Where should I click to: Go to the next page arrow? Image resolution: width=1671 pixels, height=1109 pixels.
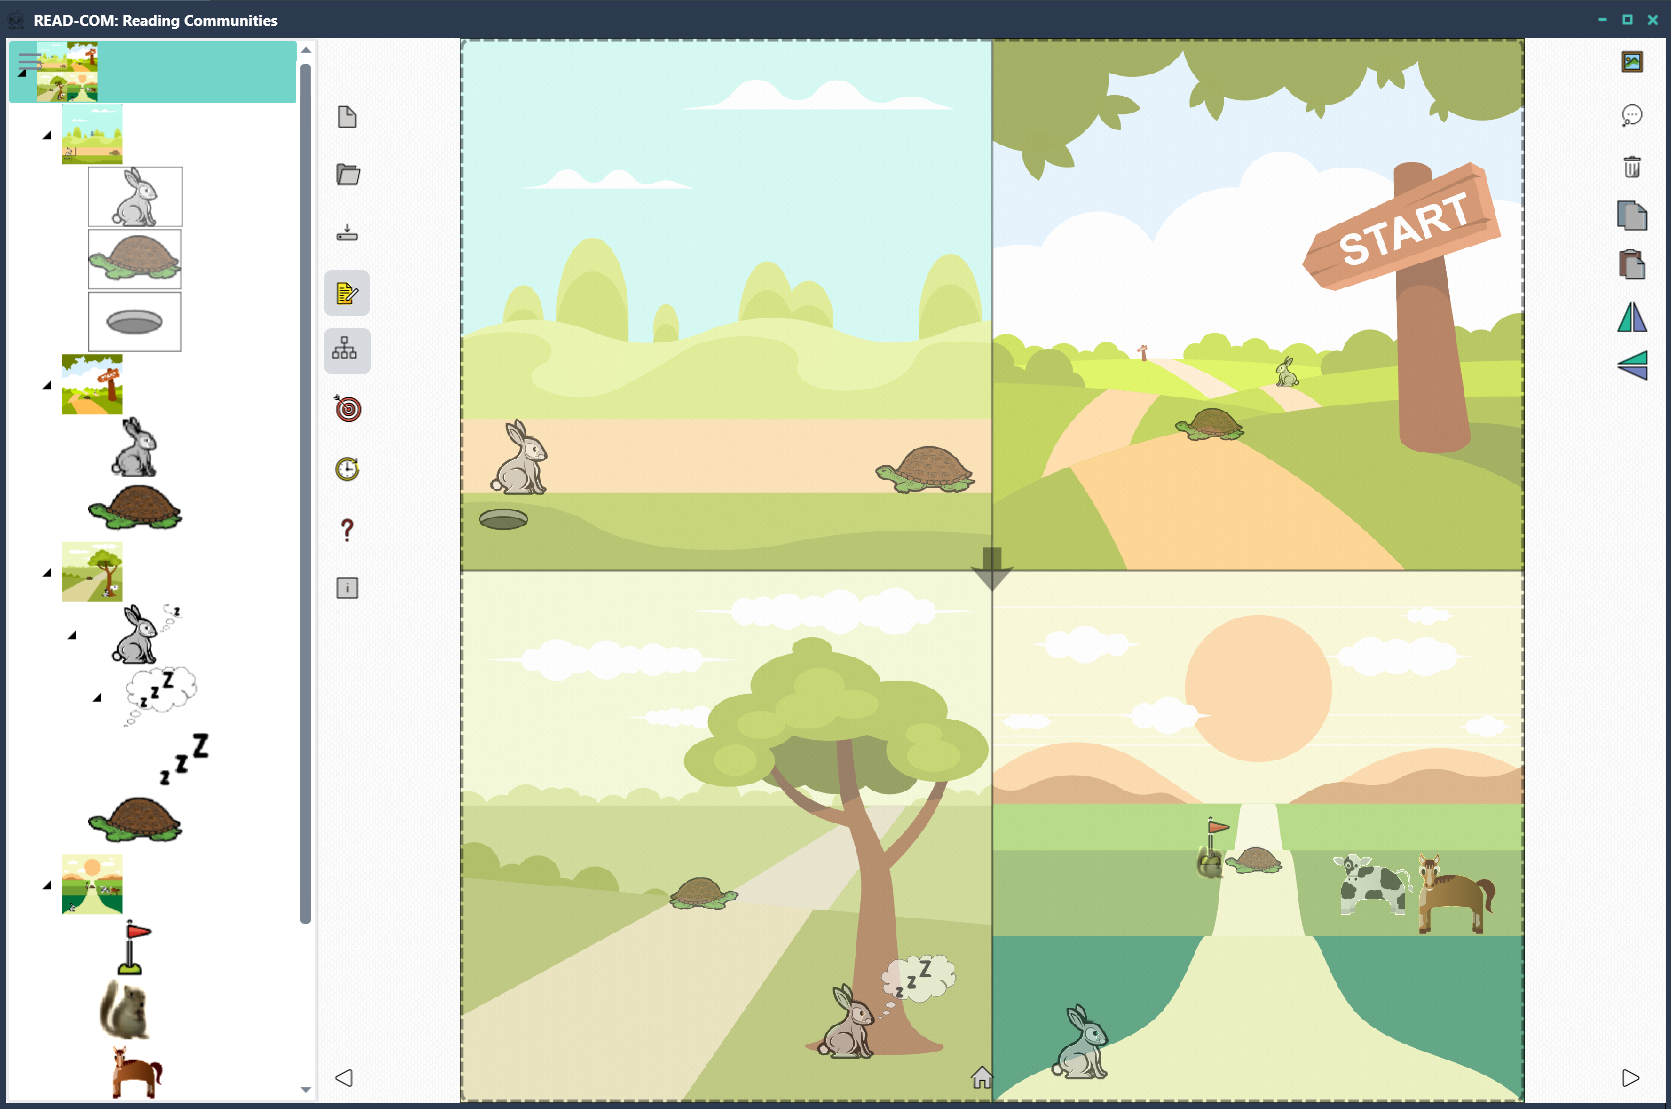(1631, 1078)
